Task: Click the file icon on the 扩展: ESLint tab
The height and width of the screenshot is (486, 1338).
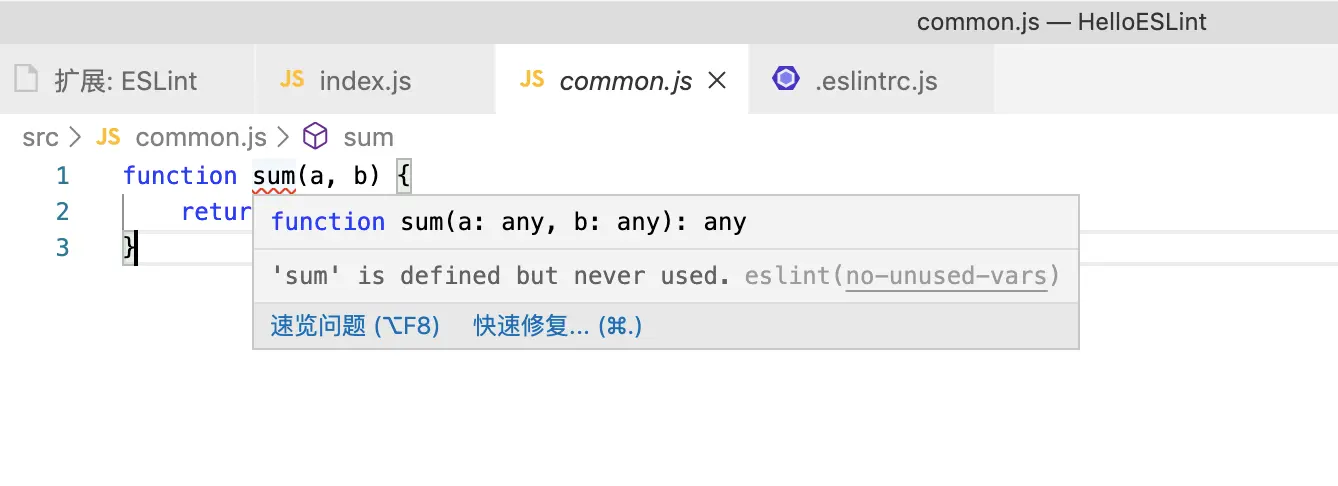Action: (x=26, y=80)
